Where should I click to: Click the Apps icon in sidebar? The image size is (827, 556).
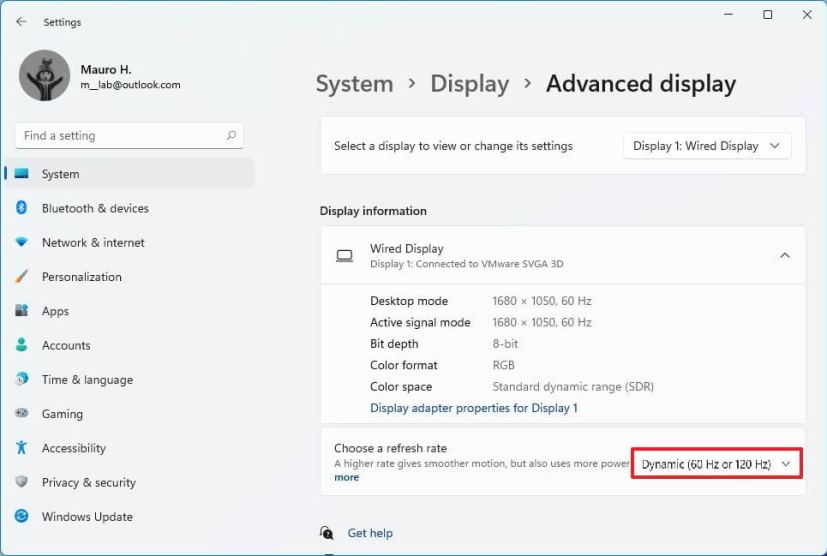click(x=21, y=311)
